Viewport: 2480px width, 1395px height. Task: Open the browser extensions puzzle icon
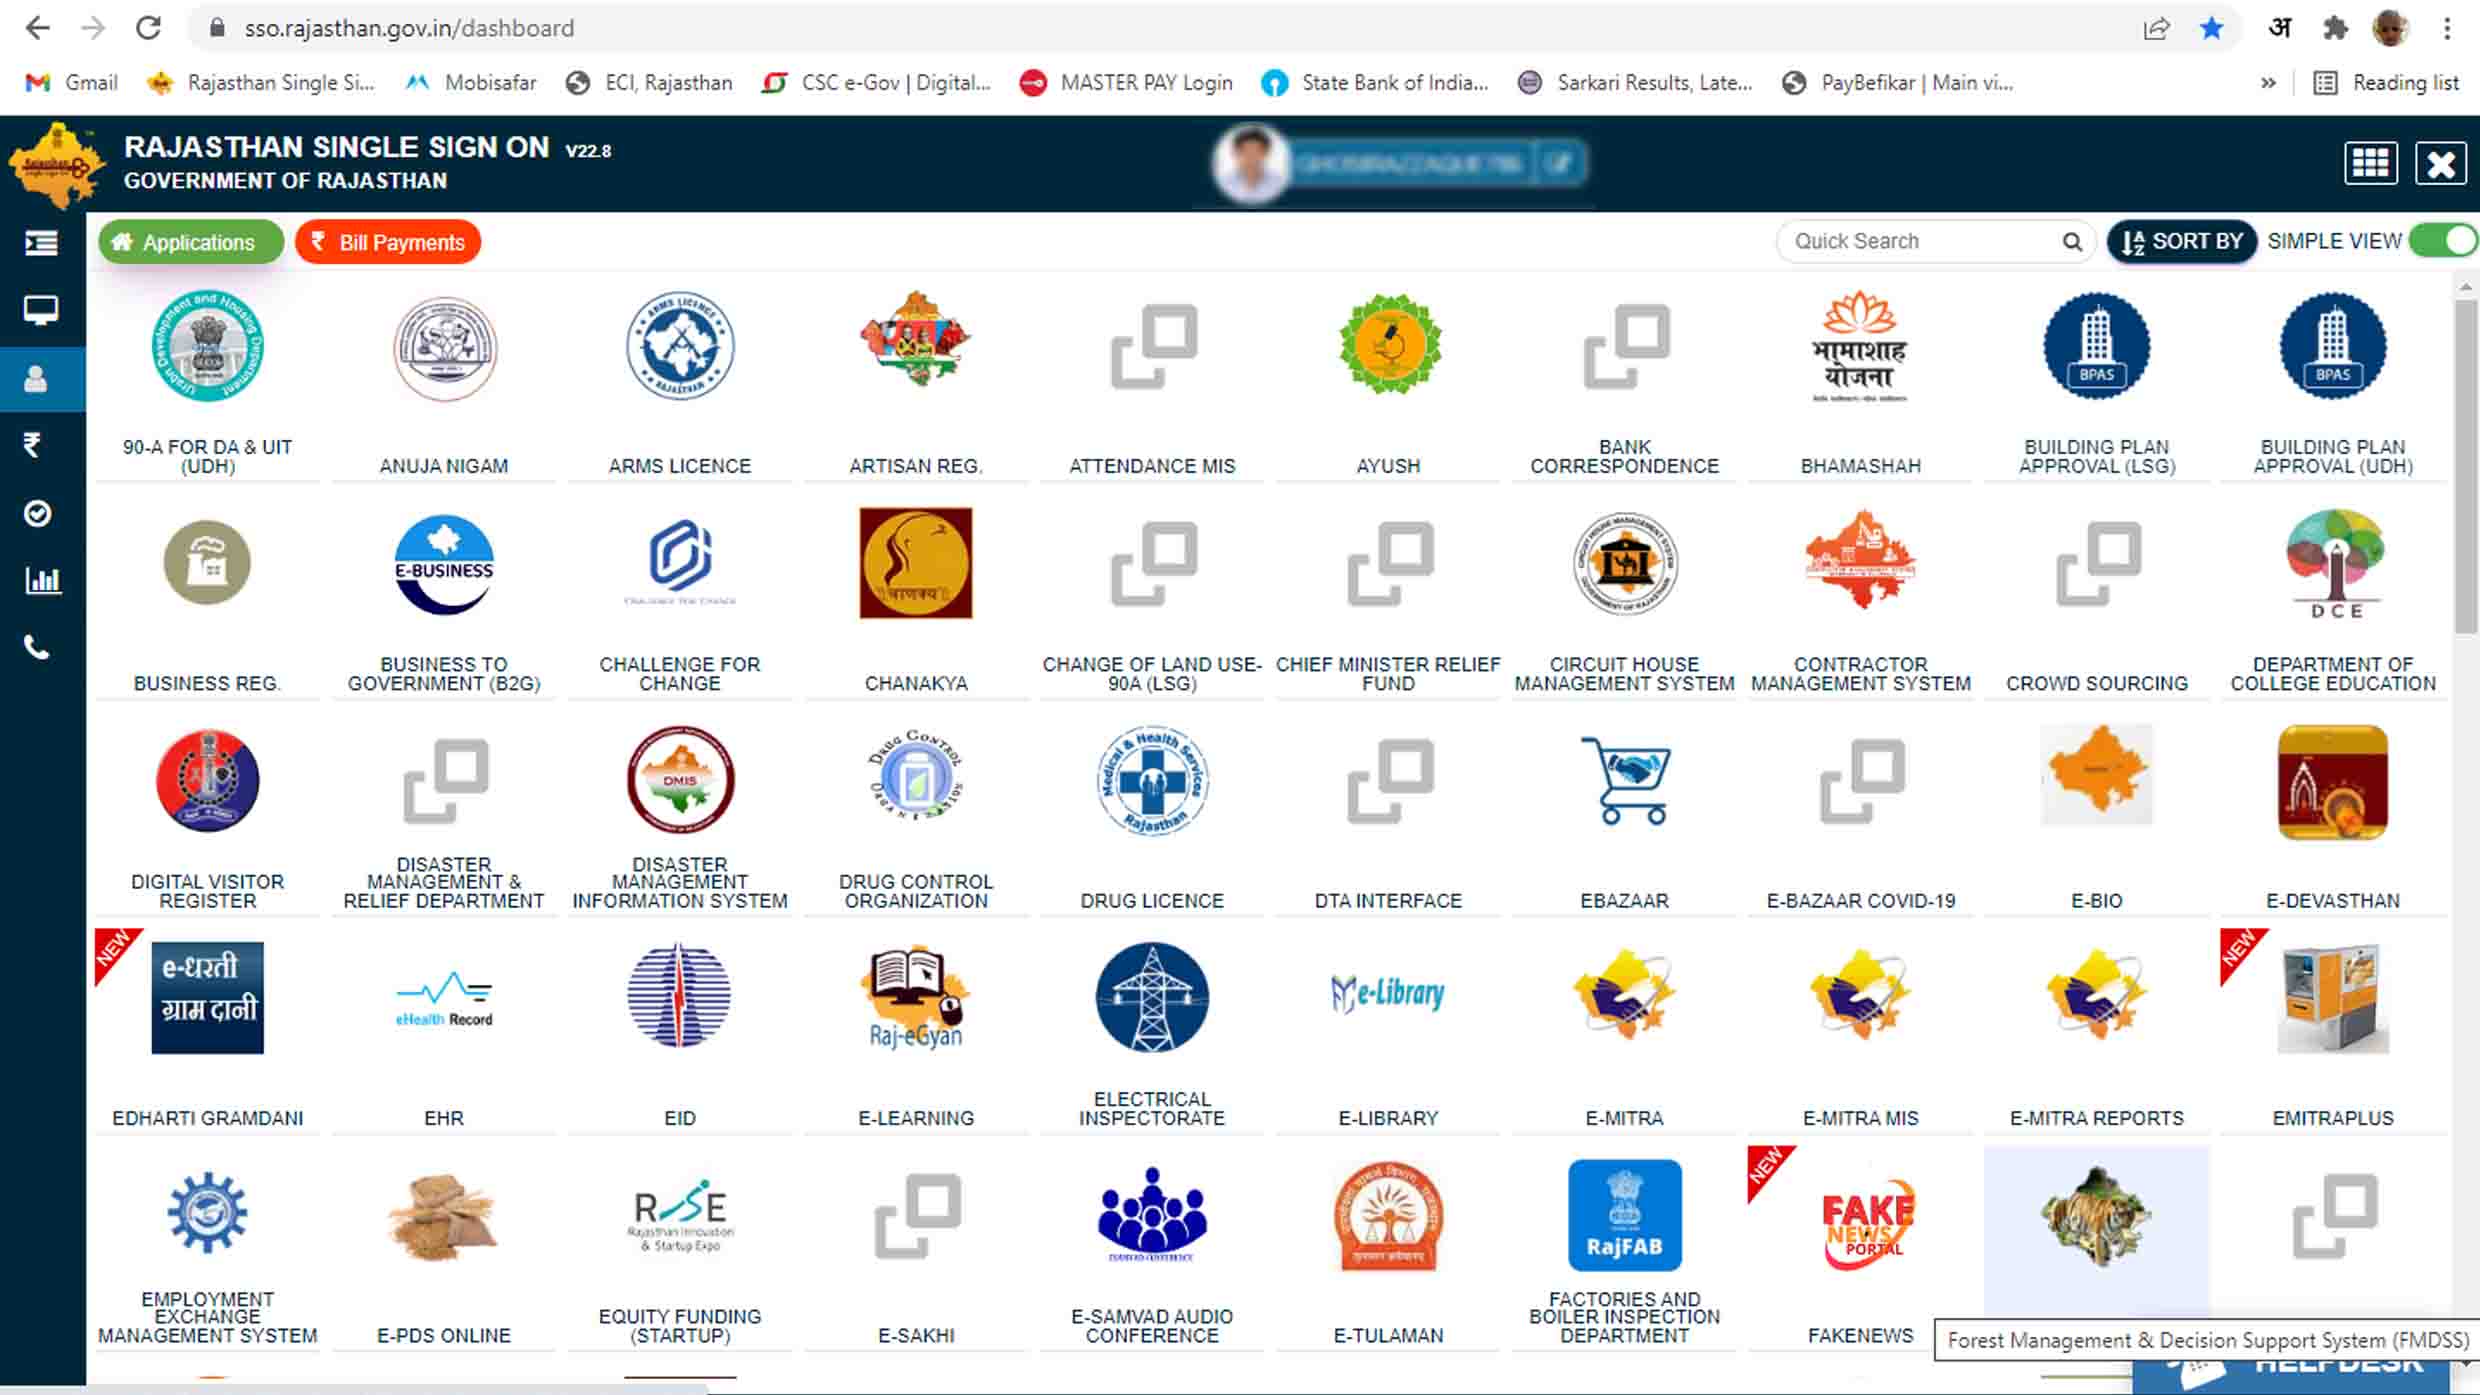point(2334,28)
